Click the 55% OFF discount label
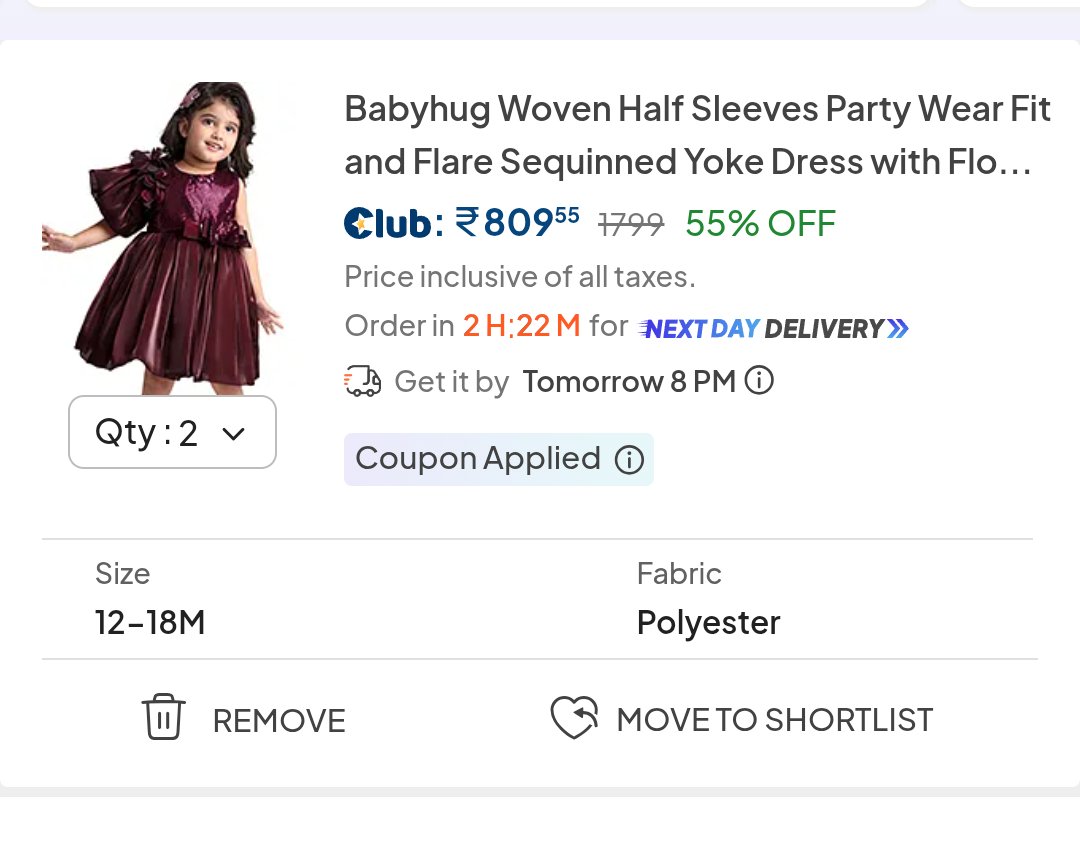This screenshot has width=1080, height=847. (760, 223)
